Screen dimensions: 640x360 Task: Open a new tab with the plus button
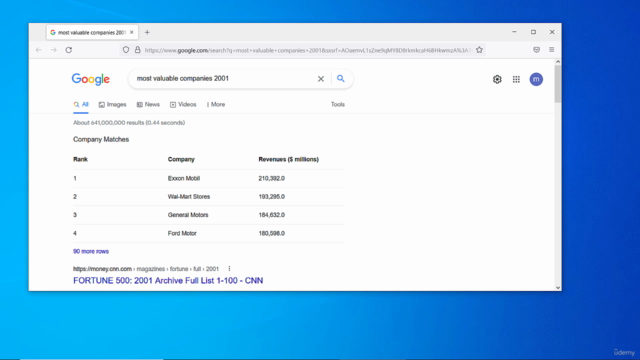pos(147,32)
